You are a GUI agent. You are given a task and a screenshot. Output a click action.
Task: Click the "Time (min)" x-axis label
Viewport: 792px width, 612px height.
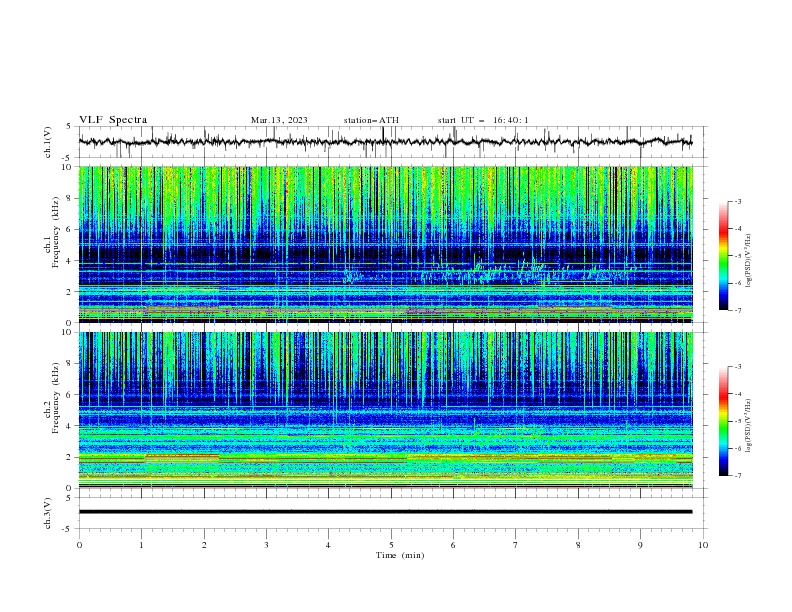point(400,555)
